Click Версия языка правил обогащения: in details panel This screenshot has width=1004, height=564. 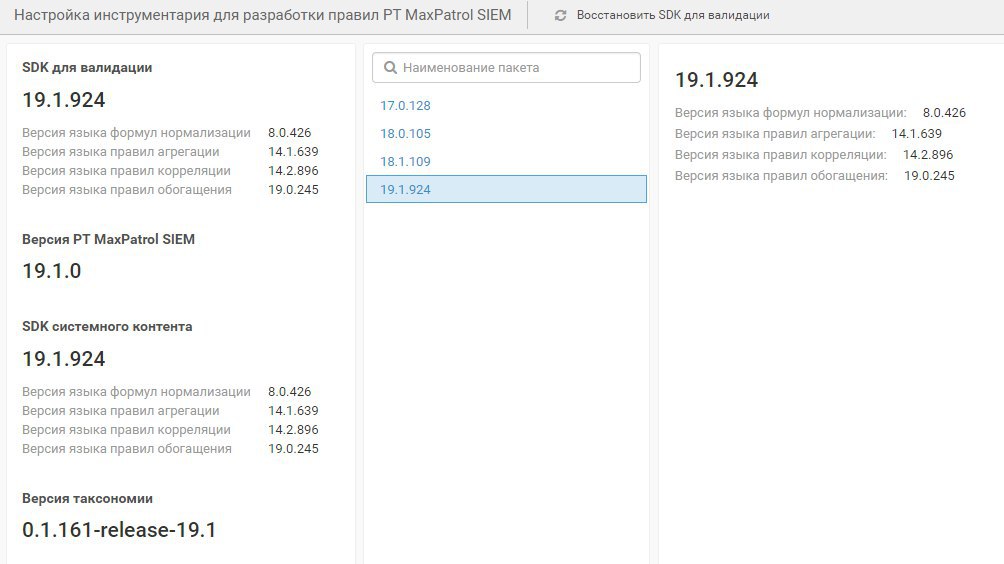[781, 177]
